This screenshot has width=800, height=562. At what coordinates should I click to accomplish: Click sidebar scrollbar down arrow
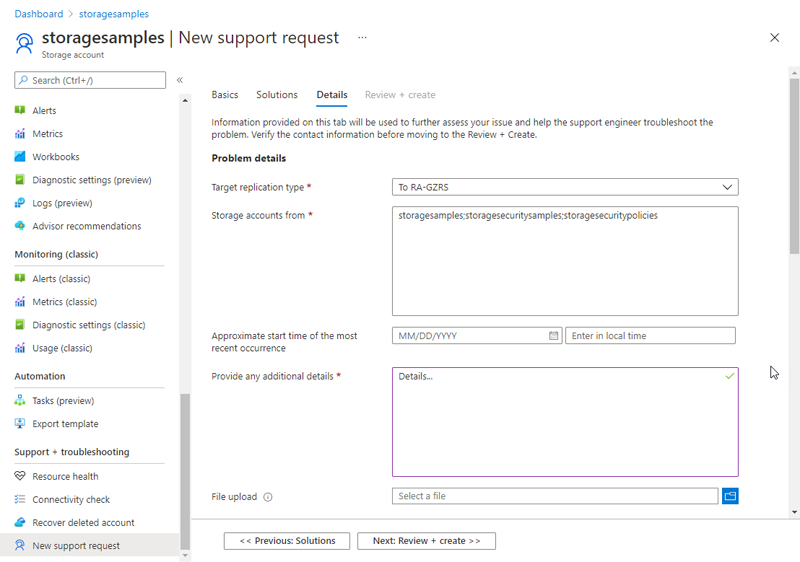(x=185, y=556)
